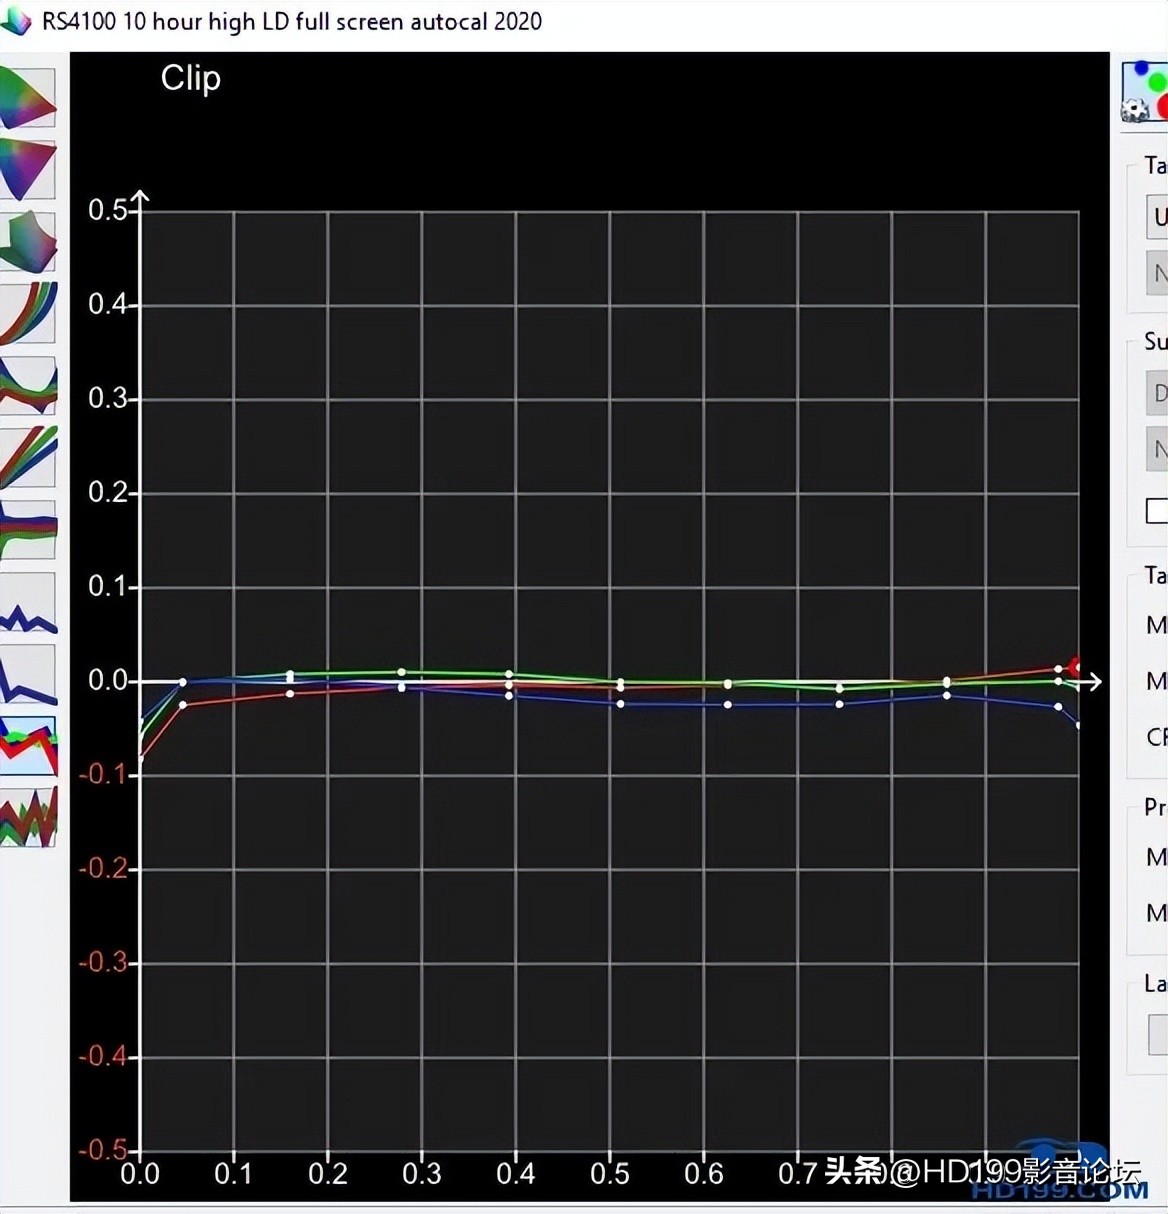1168x1214 pixels.
Task: Open settings via the gear and color dots icon
Action: [x=1145, y=92]
